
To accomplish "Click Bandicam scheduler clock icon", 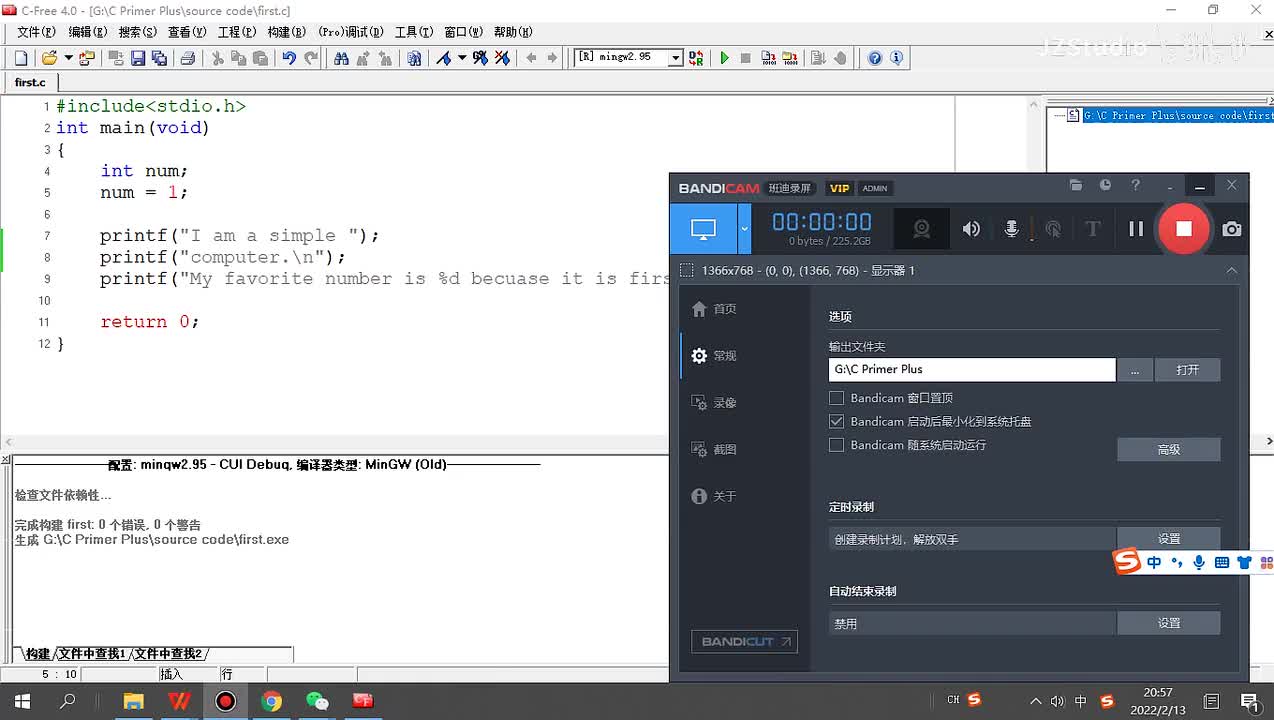I will 1105,185.
